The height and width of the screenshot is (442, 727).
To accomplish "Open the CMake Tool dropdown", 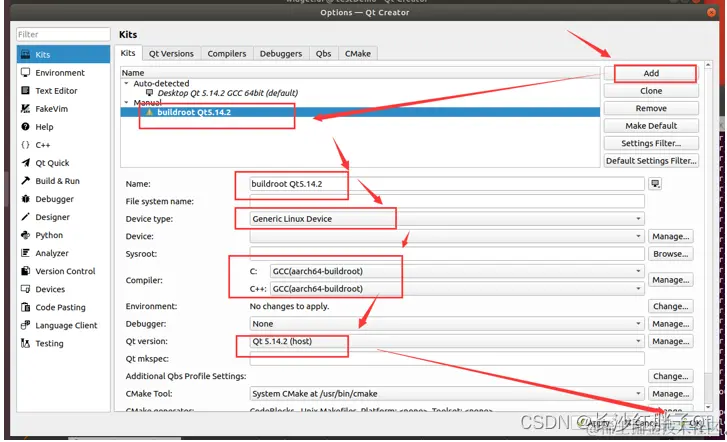I will click(x=447, y=394).
